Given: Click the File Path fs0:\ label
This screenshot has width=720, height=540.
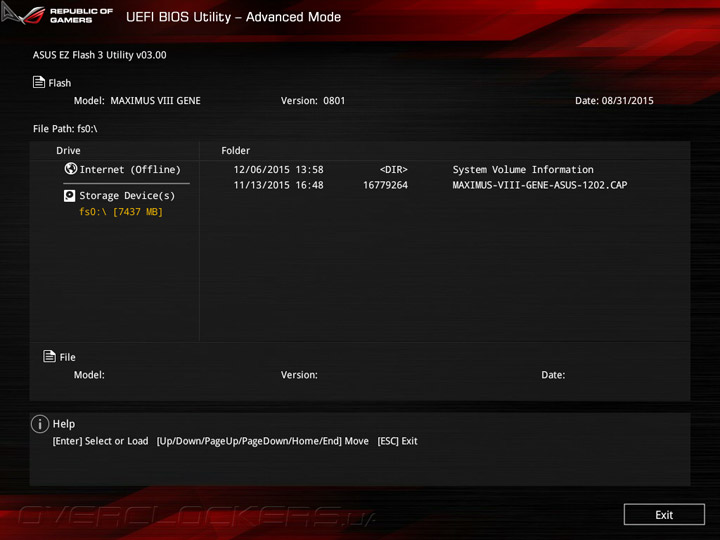Looking at the screenshot, I should (x=65, y=129).
